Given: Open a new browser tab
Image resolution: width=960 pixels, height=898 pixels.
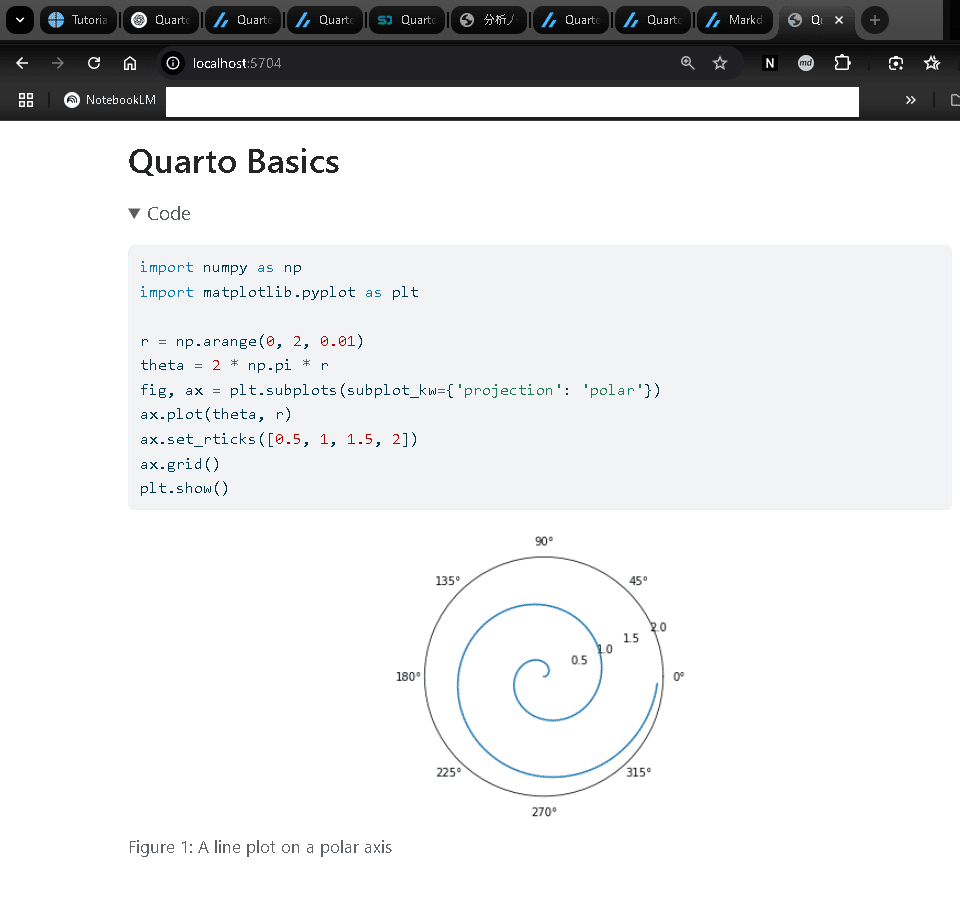Looking at the screenshot, I should coord(876,20).
